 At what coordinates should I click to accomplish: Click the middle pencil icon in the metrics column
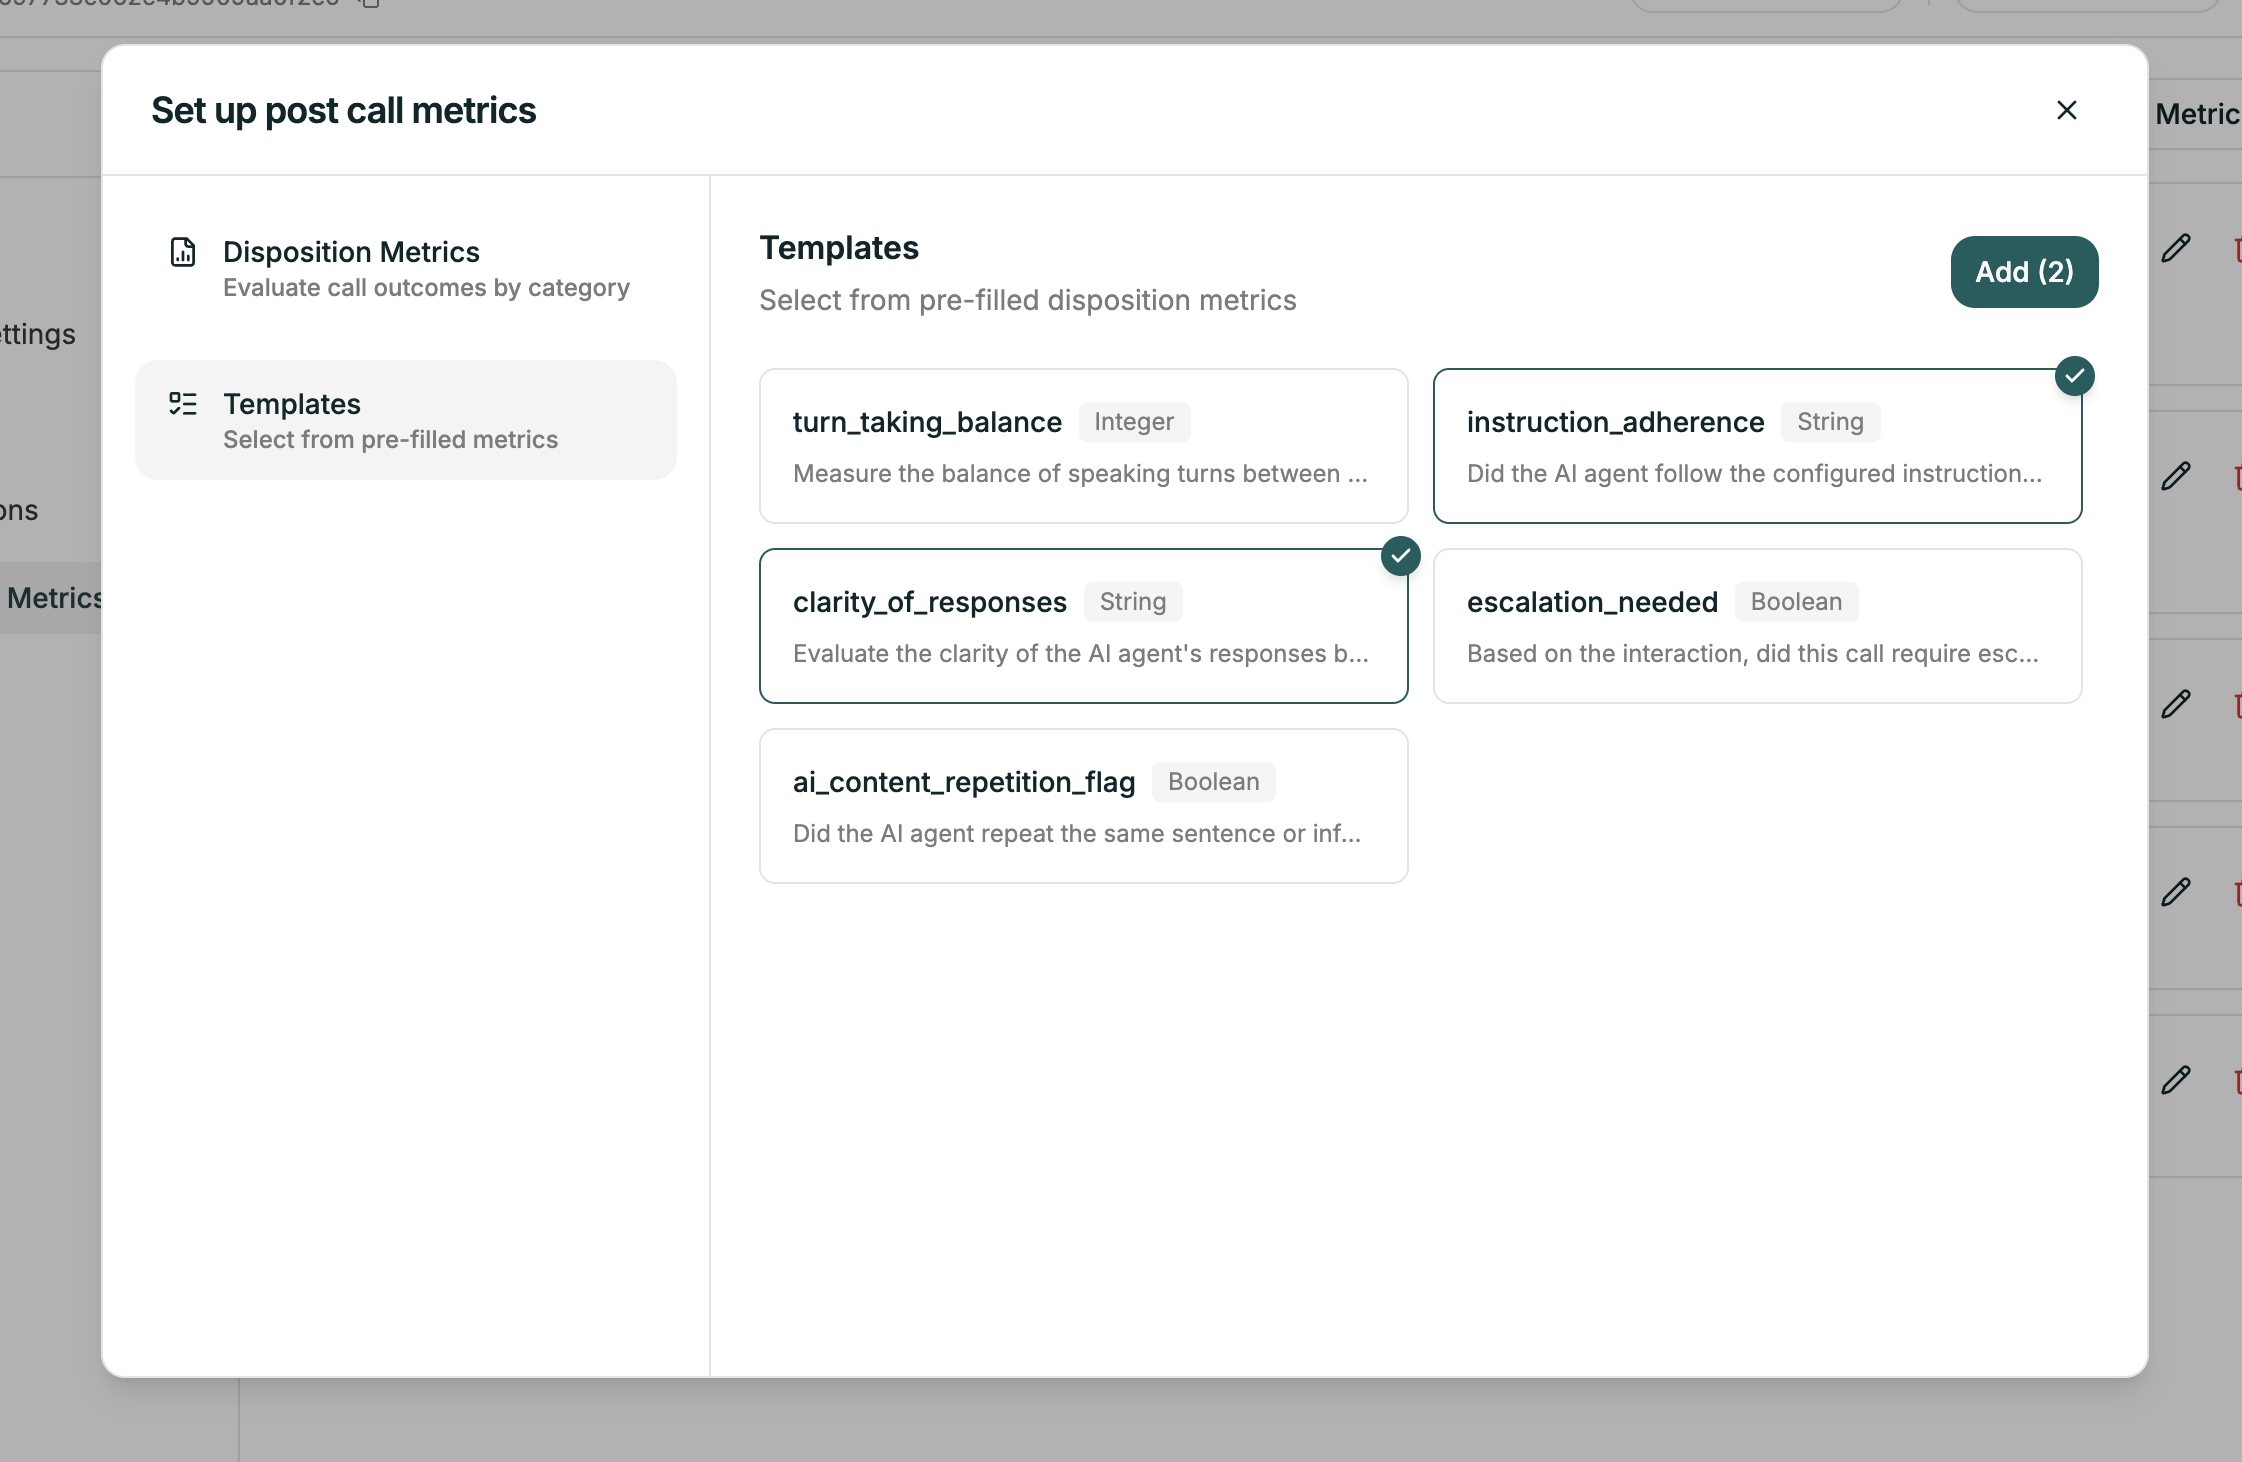(x=2178, y=705)
